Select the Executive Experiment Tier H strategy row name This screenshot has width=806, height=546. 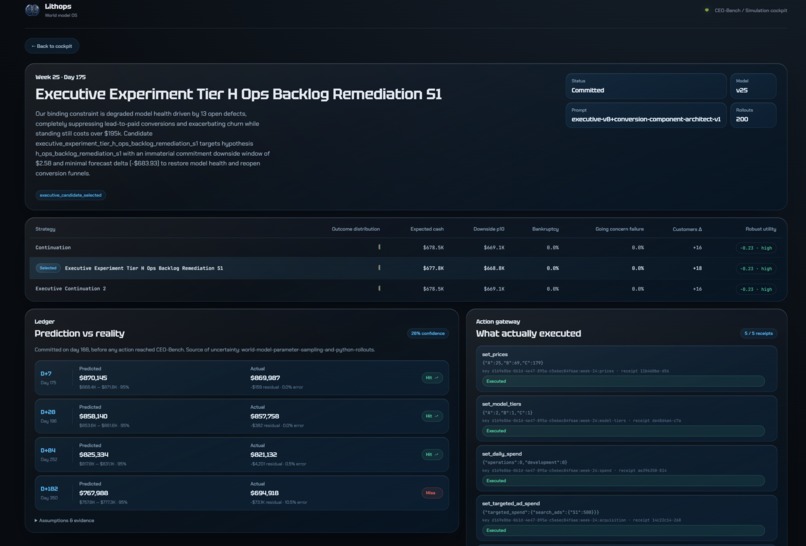(144, 268)
